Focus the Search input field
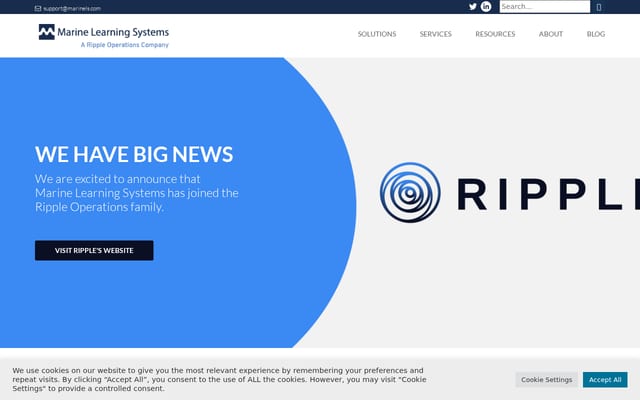 click(544, 7)
